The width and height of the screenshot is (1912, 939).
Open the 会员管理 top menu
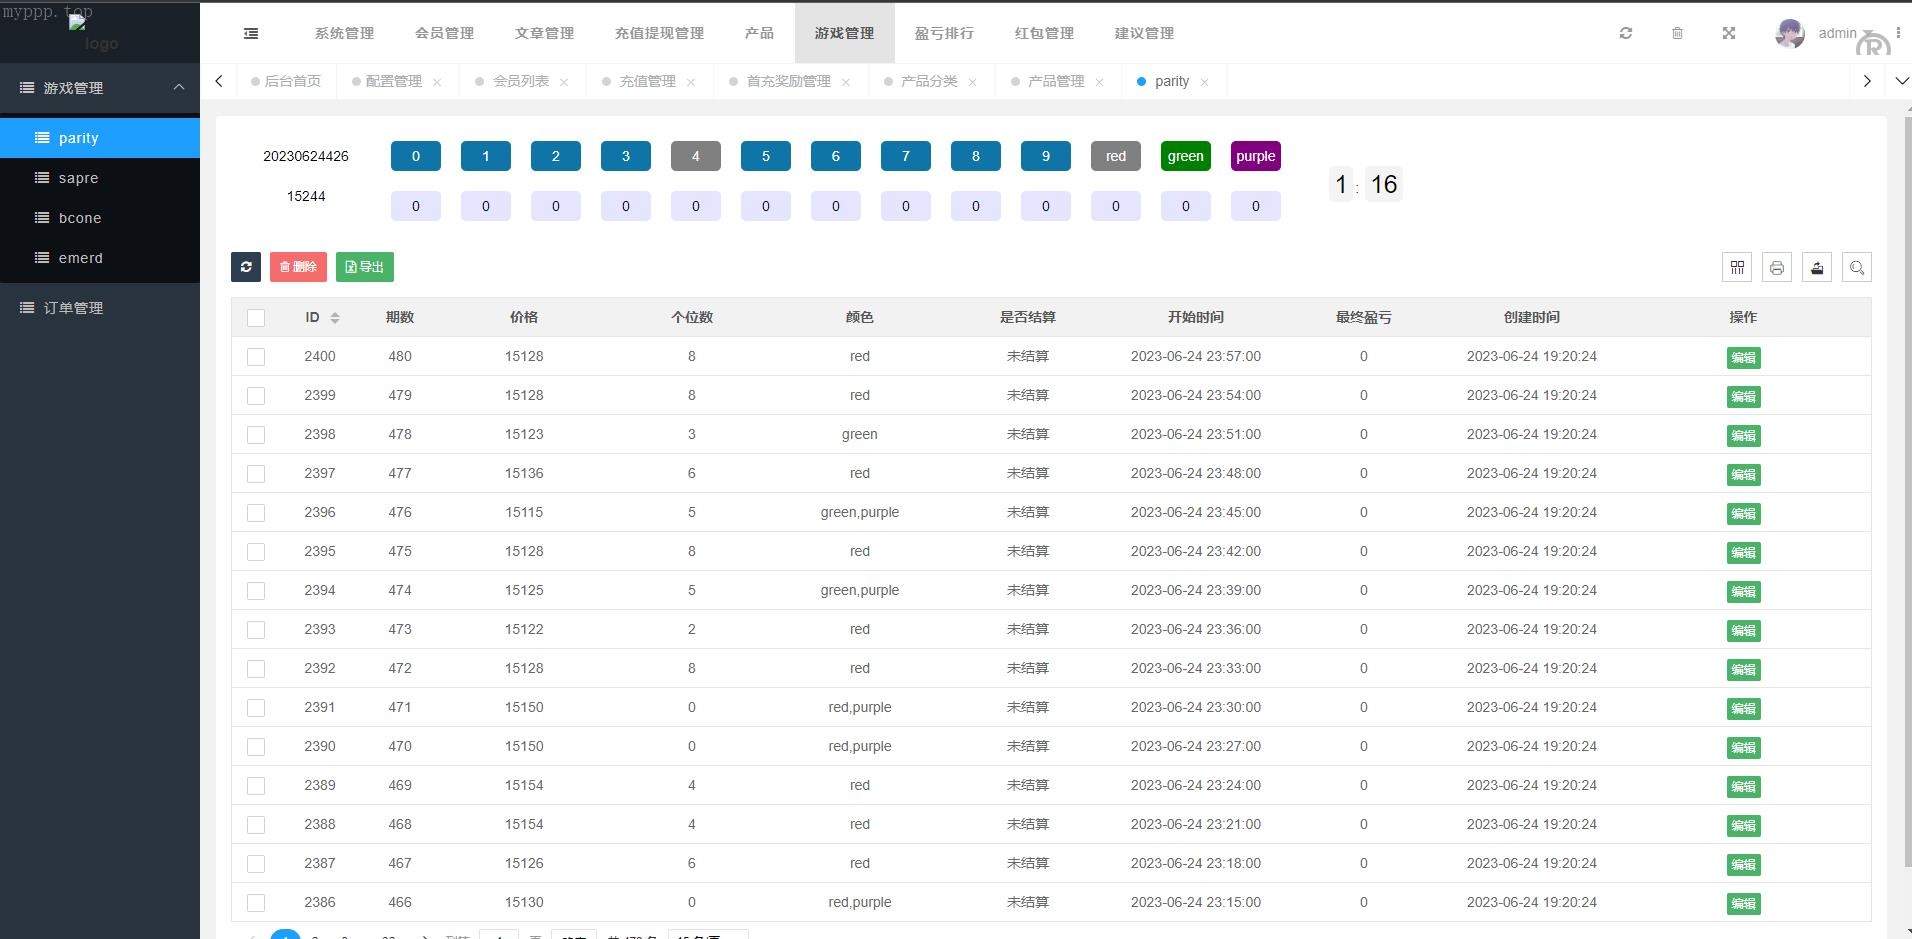(445, 33)
